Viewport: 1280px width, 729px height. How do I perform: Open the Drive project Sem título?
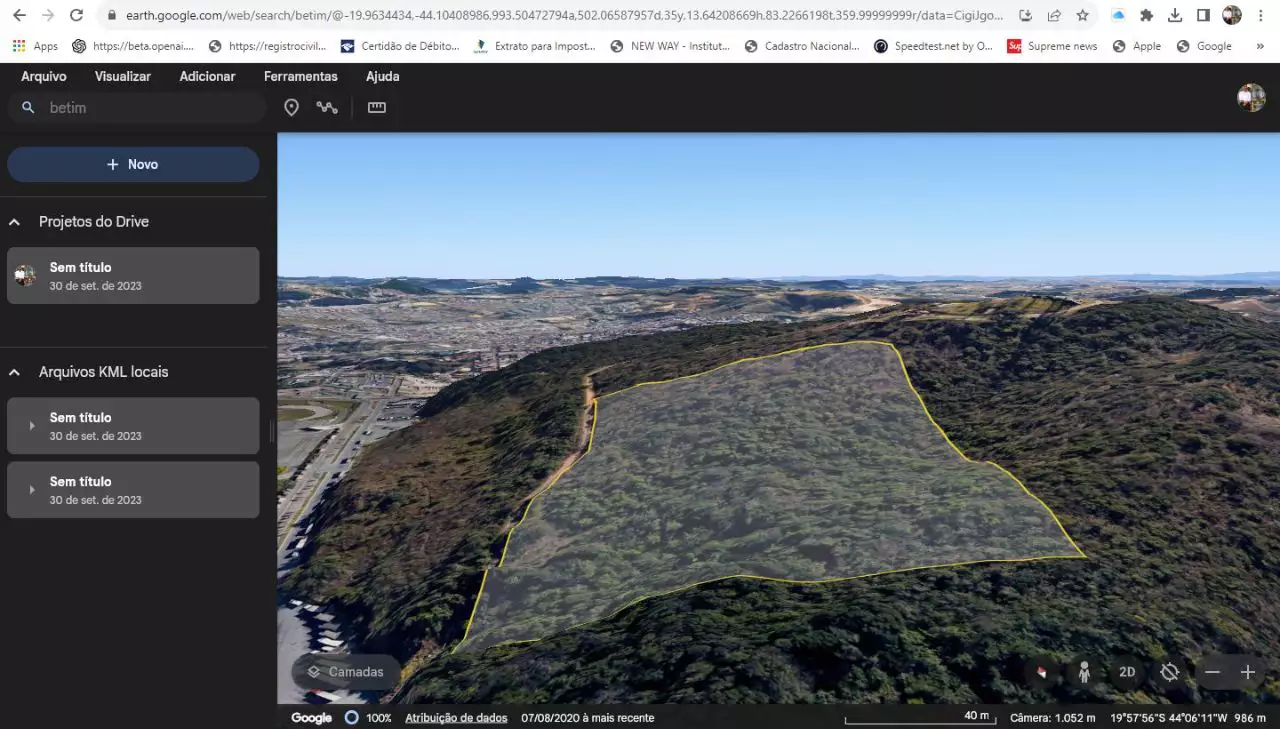[133, 276]
